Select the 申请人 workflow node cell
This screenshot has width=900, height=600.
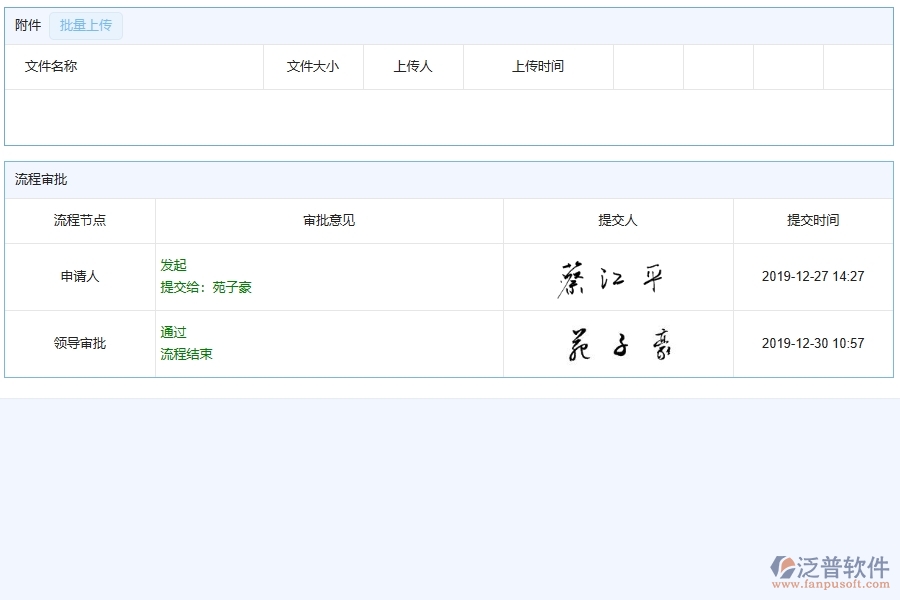[78, 276]
